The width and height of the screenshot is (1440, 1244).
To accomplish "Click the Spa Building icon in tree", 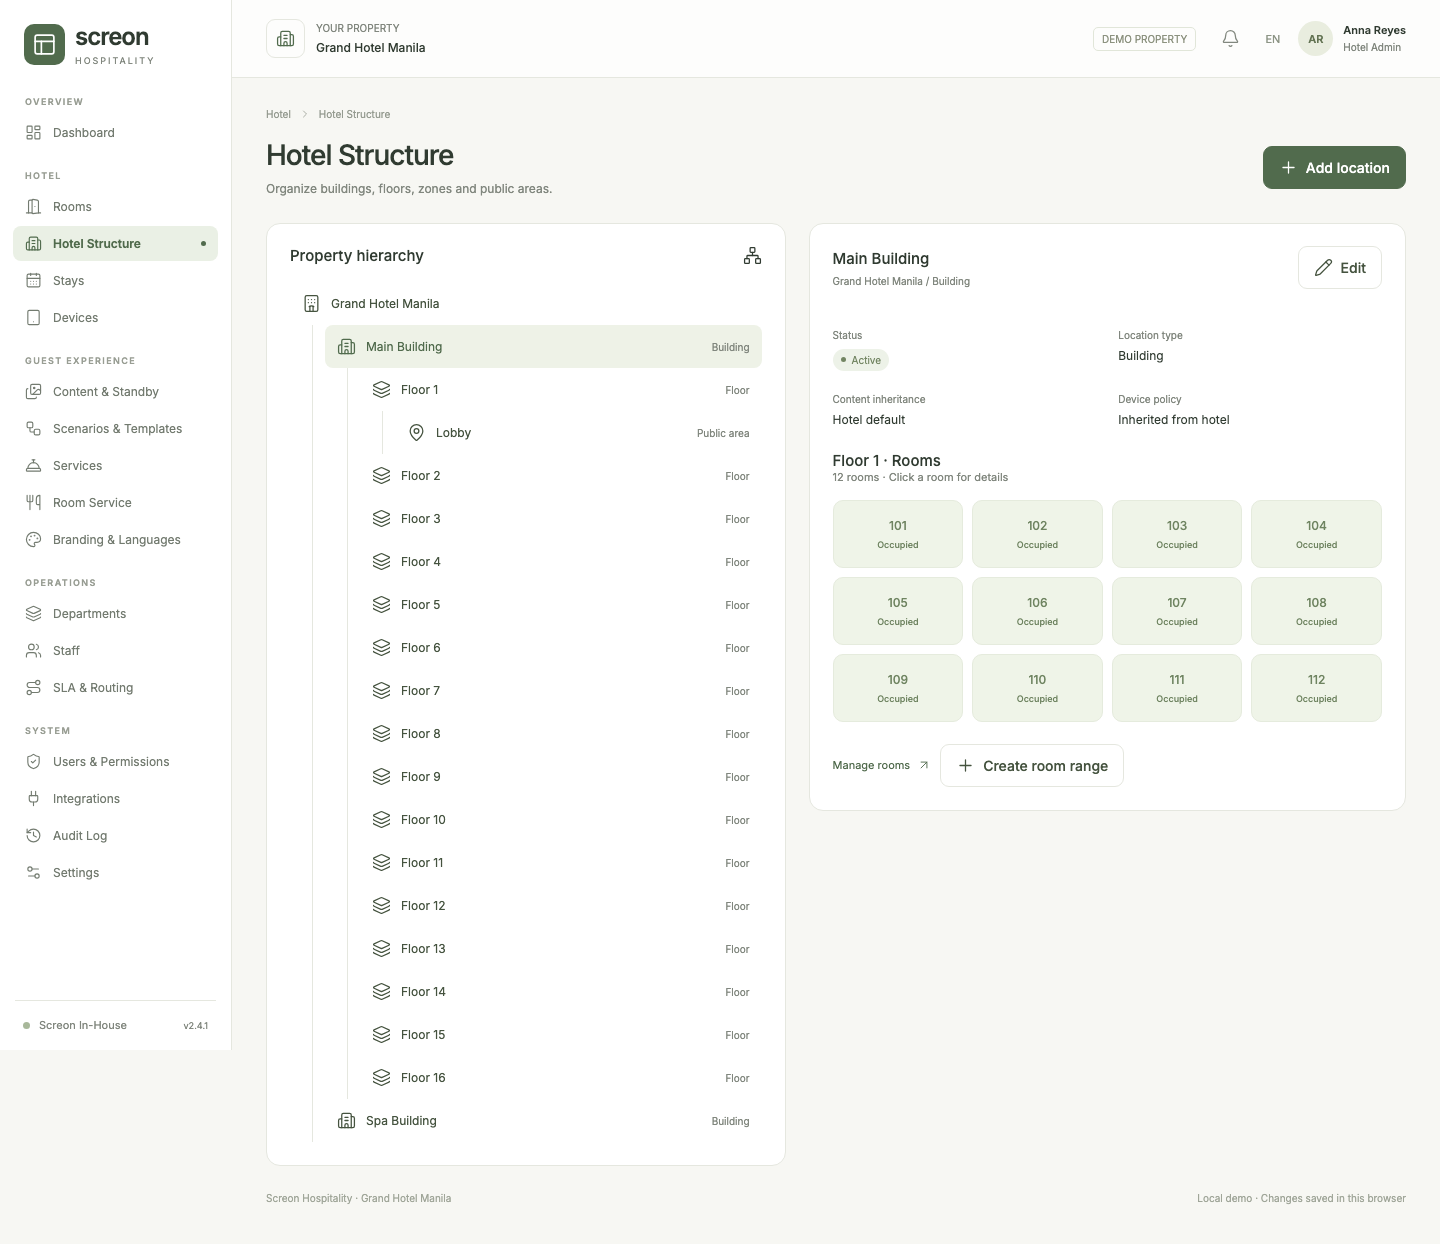I will [347, 1121].
